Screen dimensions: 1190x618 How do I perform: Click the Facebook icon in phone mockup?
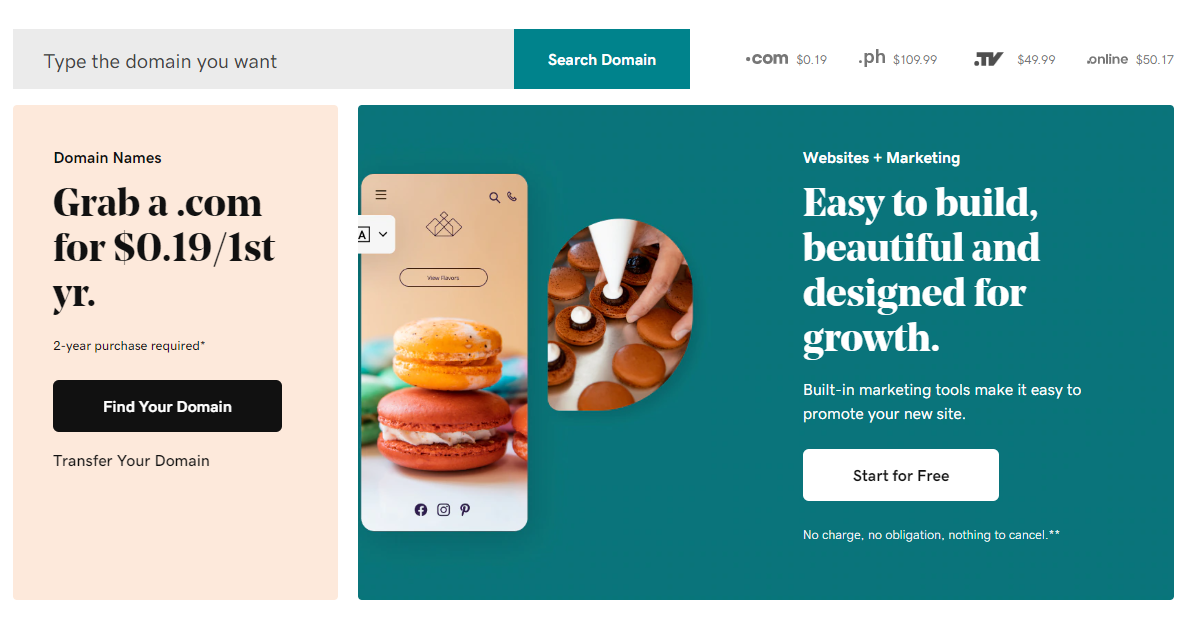(x=420, y=509)
